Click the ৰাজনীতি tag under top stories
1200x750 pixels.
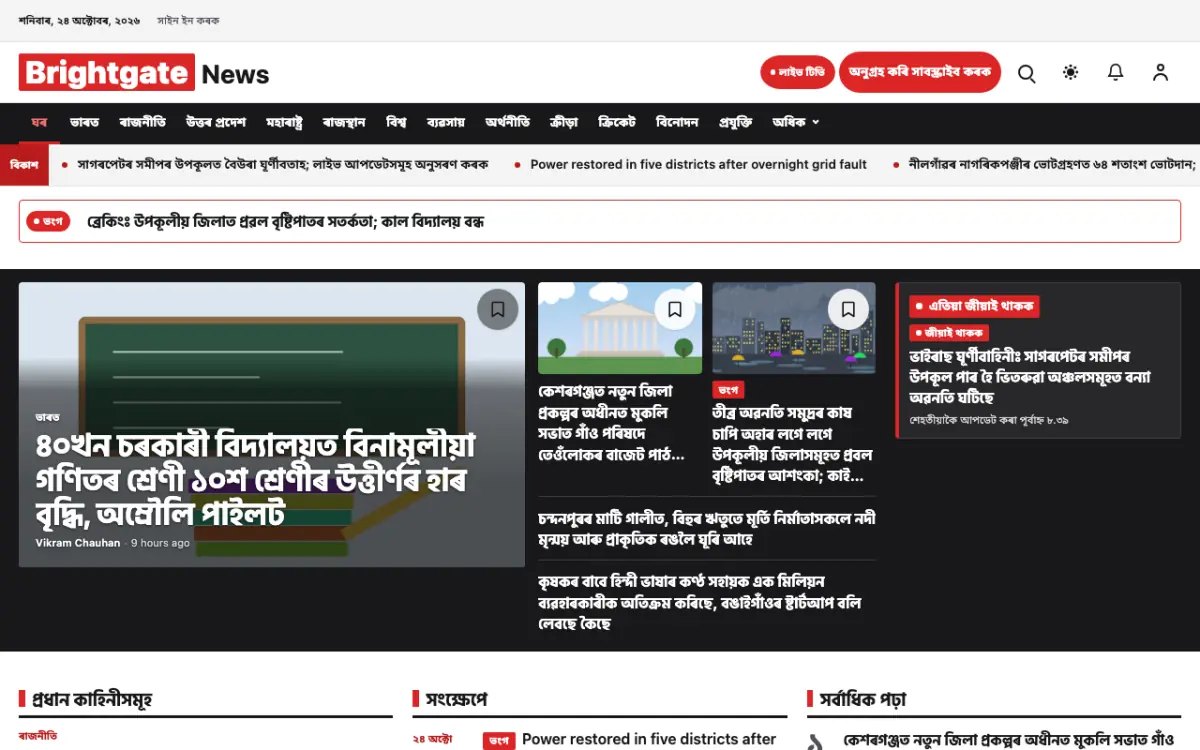(x=38, y=735)
